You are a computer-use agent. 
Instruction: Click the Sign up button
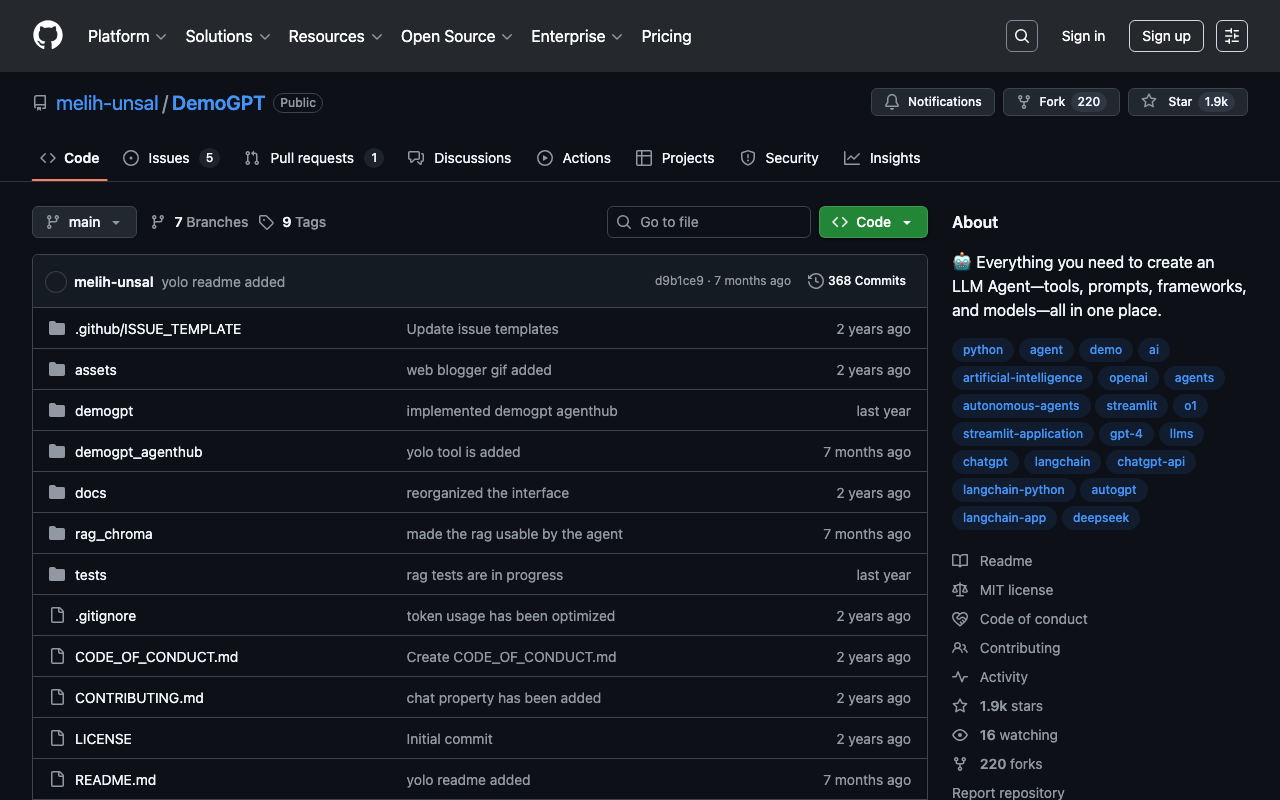(1166, 36)
